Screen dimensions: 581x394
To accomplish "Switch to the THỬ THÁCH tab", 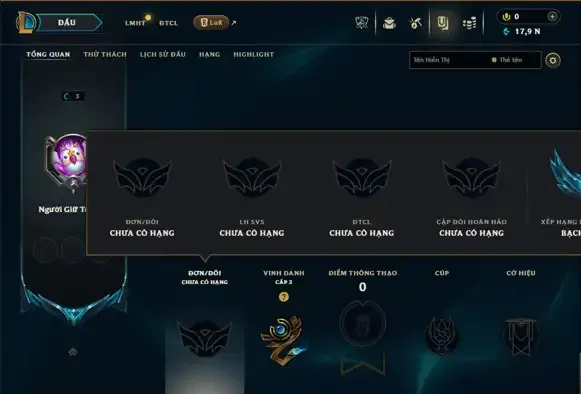I will [x=105, y=54].
